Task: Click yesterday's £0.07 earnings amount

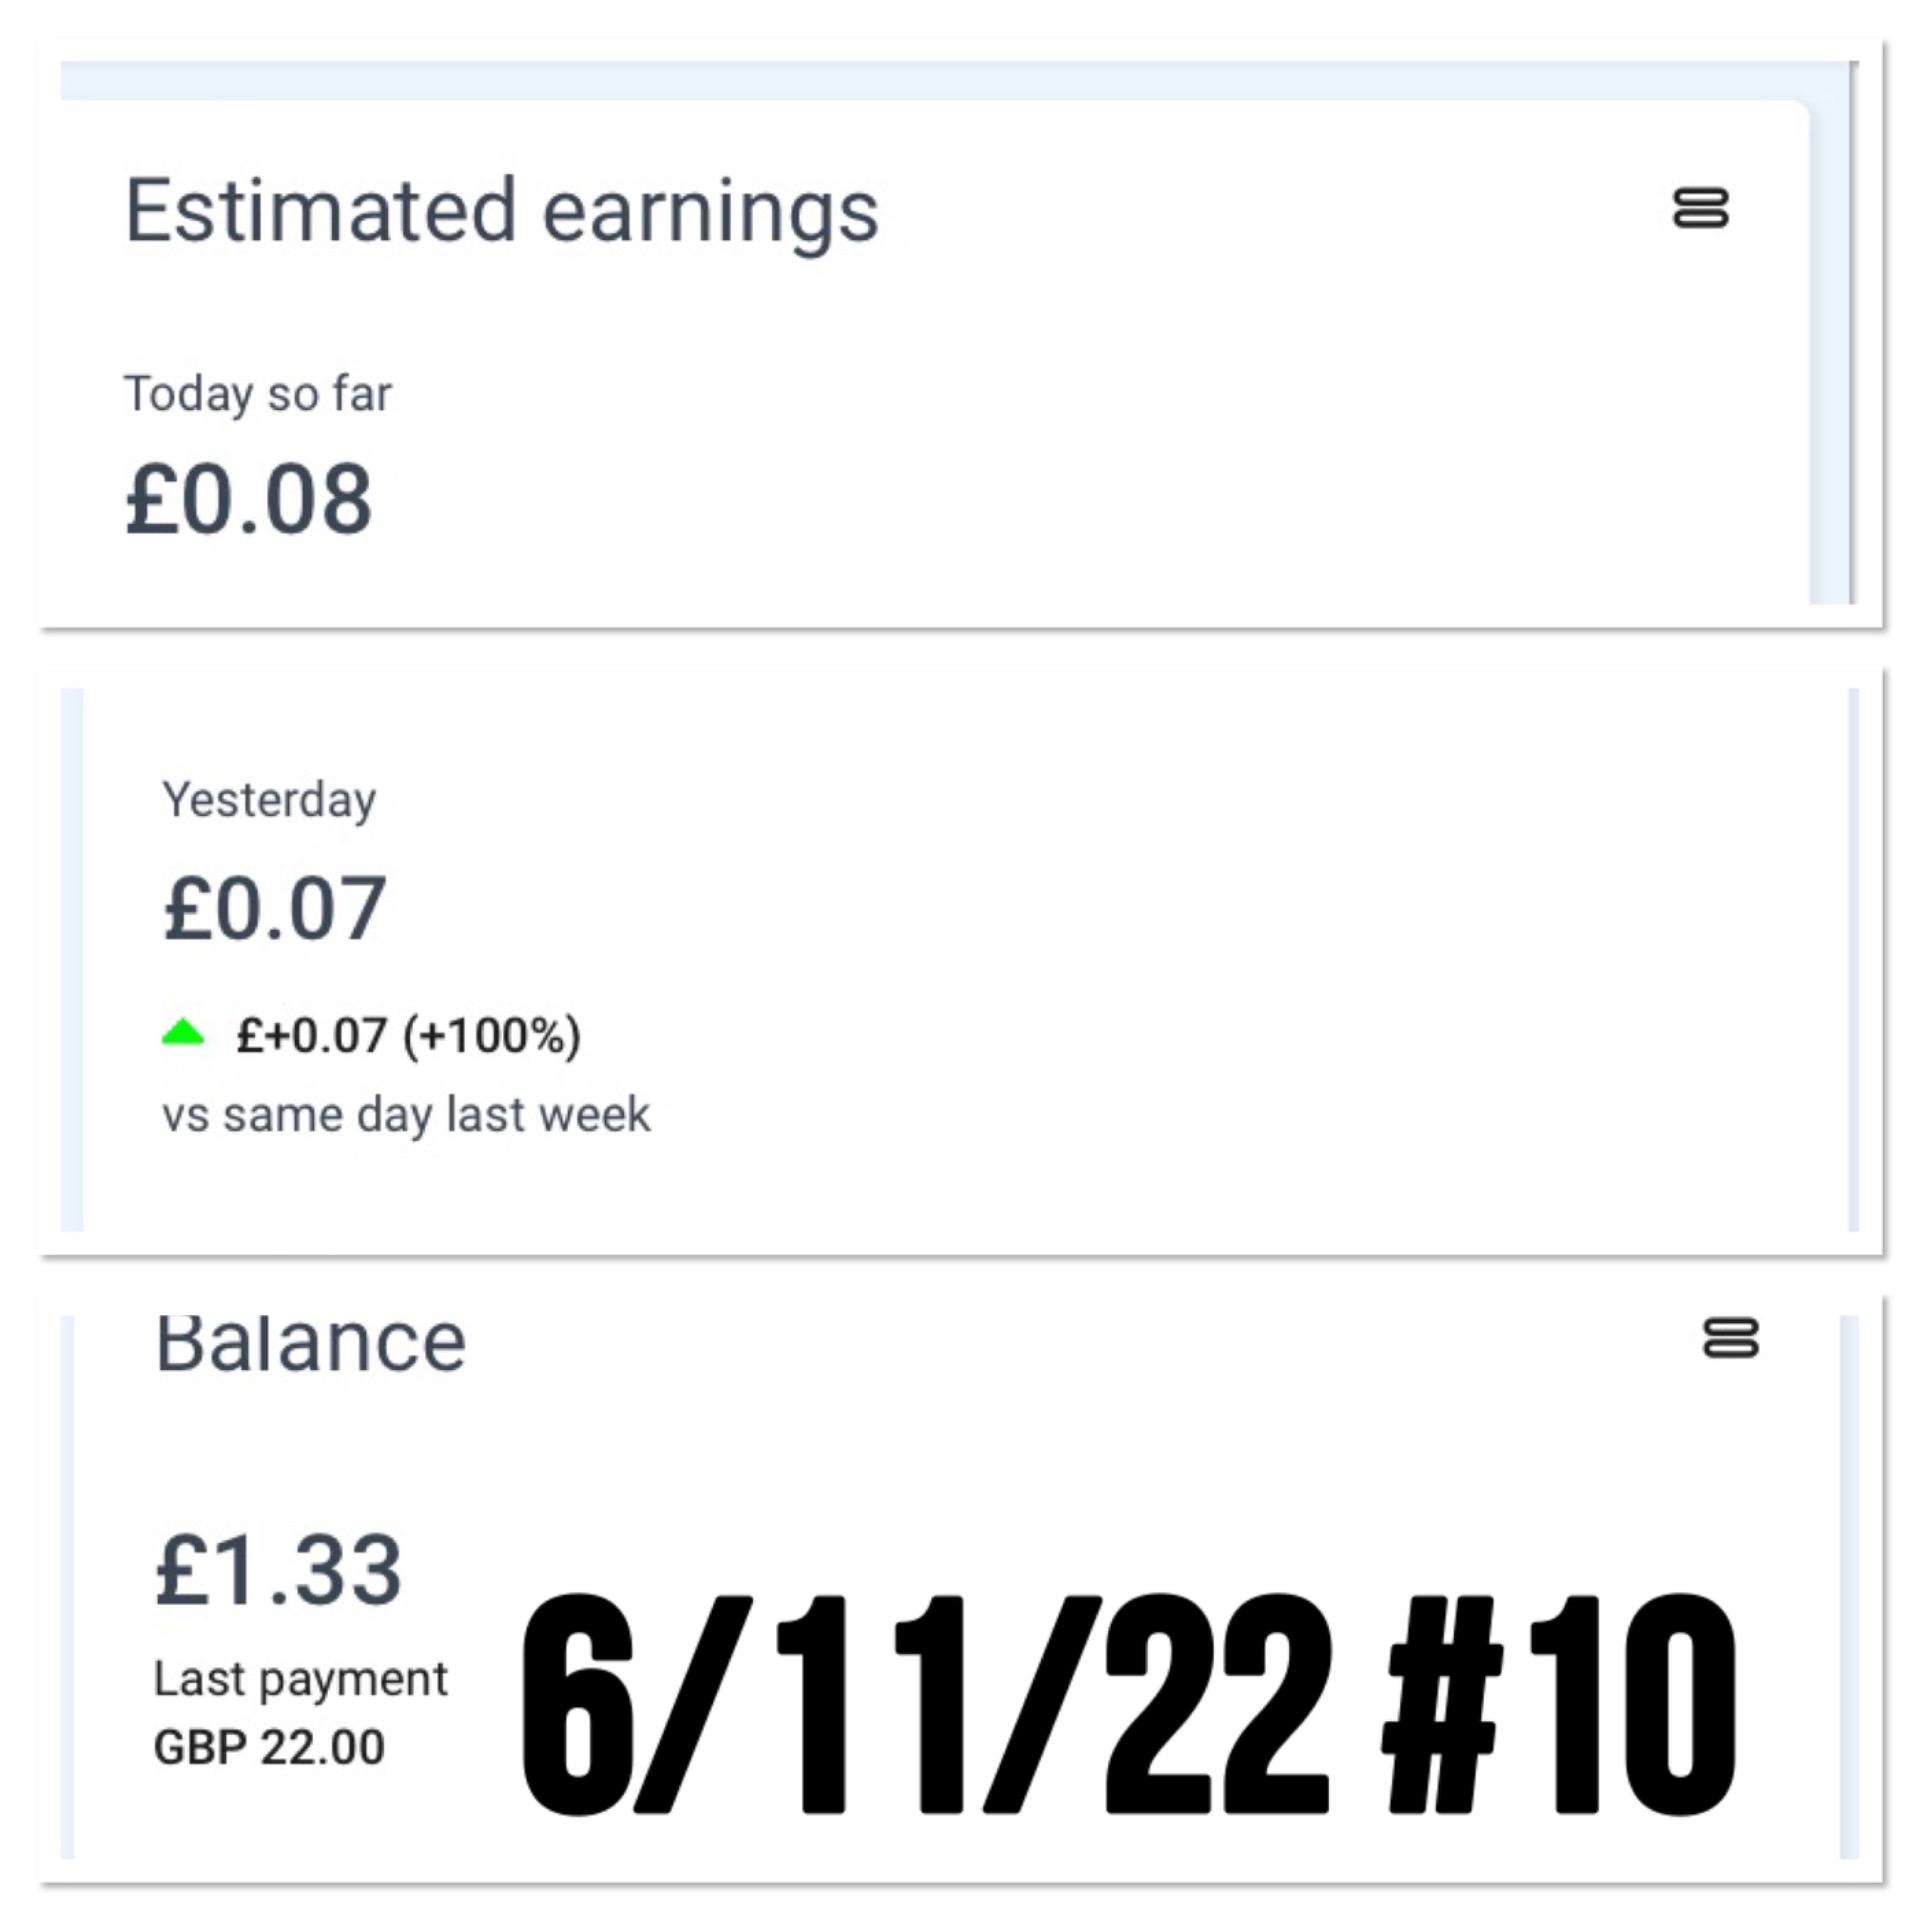Action: (x=275, y=908)
